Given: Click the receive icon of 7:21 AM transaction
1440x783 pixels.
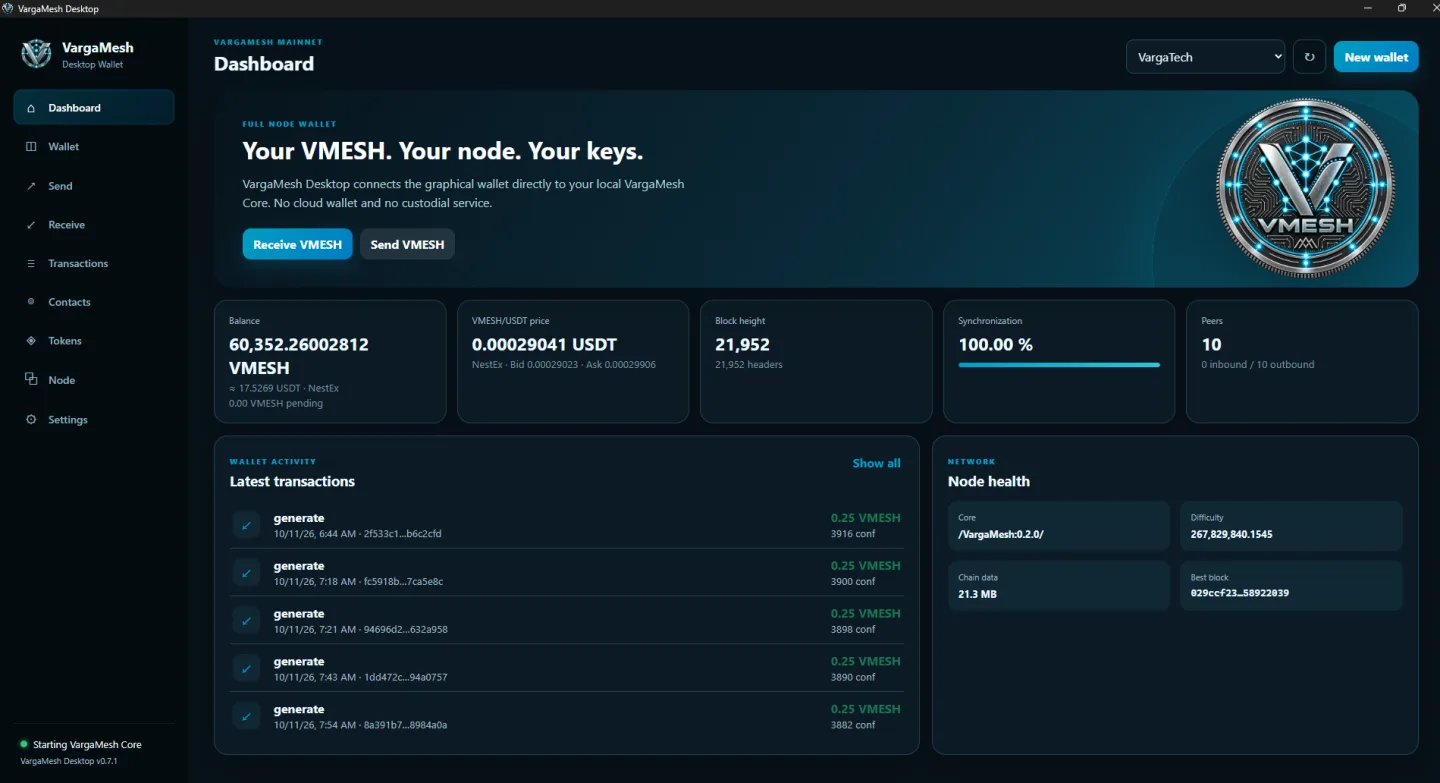Looking at the screenshot, I should pos(246,621).
